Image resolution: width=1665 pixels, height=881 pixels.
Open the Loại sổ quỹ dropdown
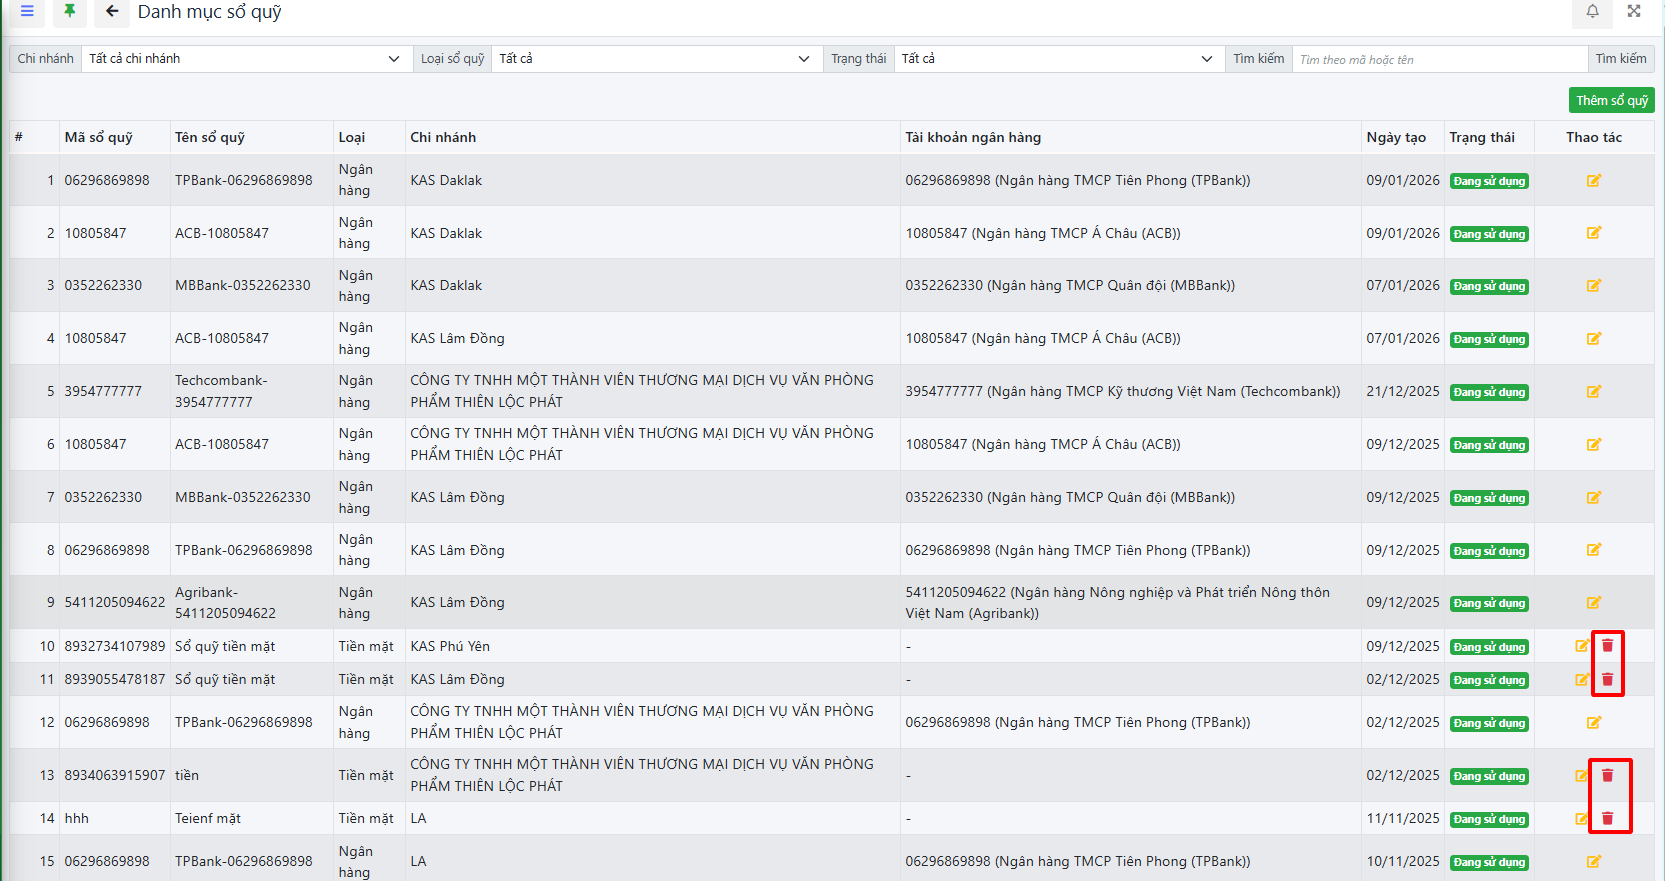pyautogui.click(x=654, y=59)
